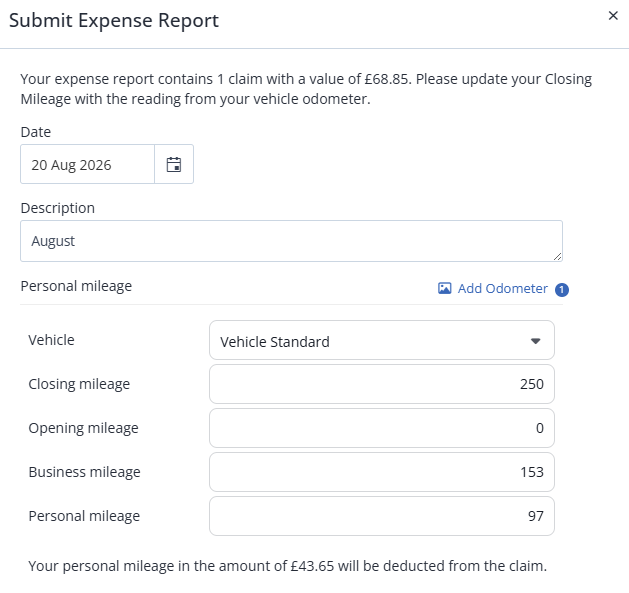Image resolution: width=629 pixels, height=593 pixels.
Task: Open the Vehicle Standard dropdown
Action: click(381, 340)
